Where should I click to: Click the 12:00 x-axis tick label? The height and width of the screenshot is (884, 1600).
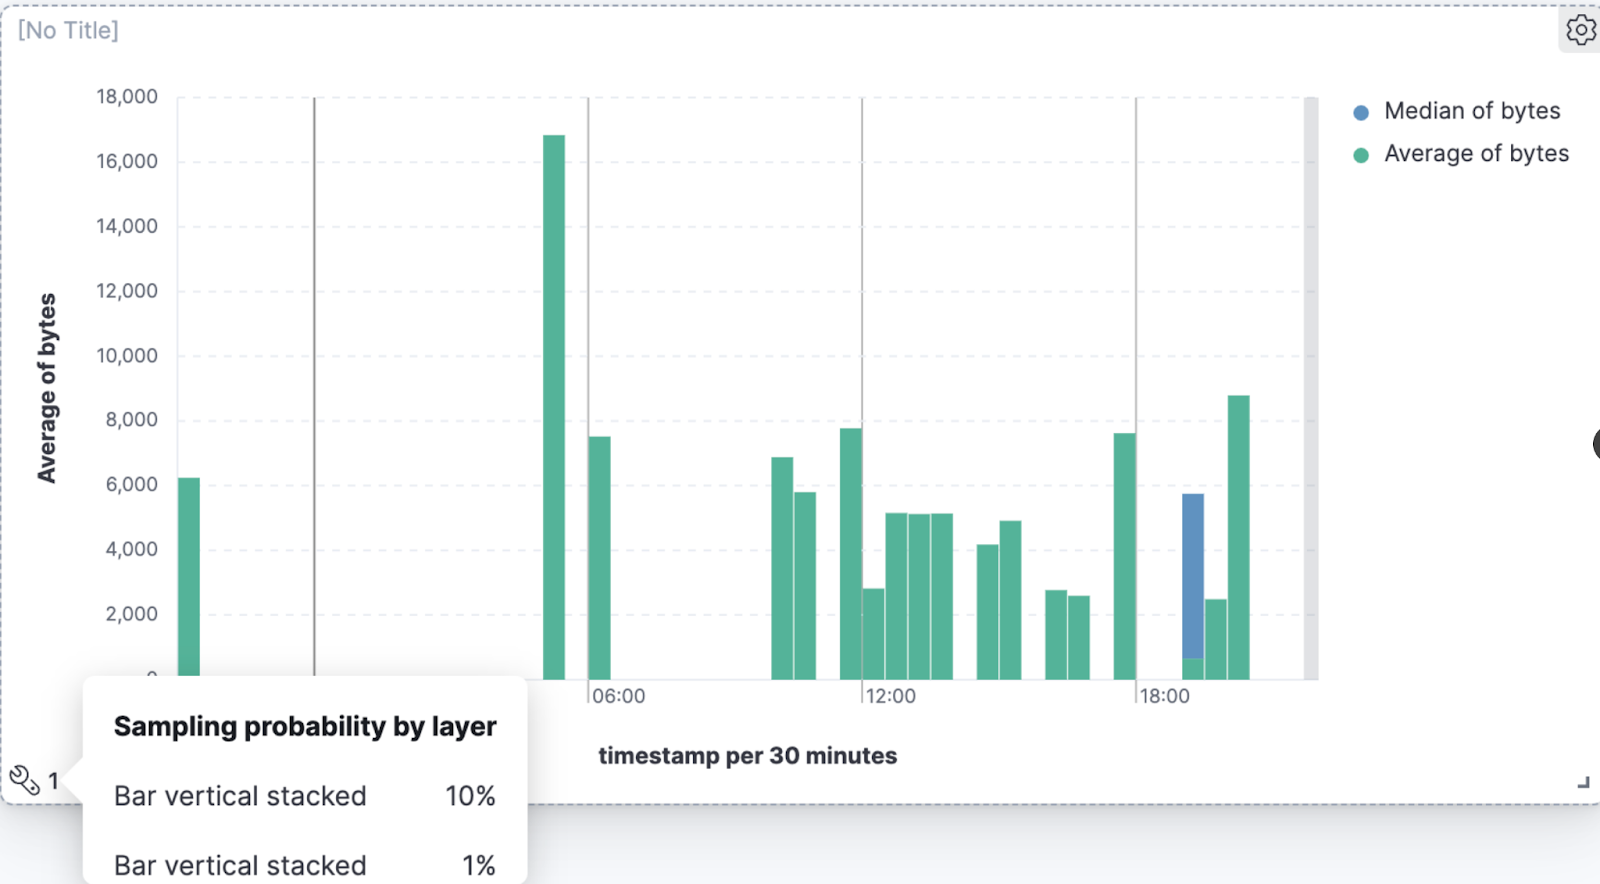pos(890,696)
